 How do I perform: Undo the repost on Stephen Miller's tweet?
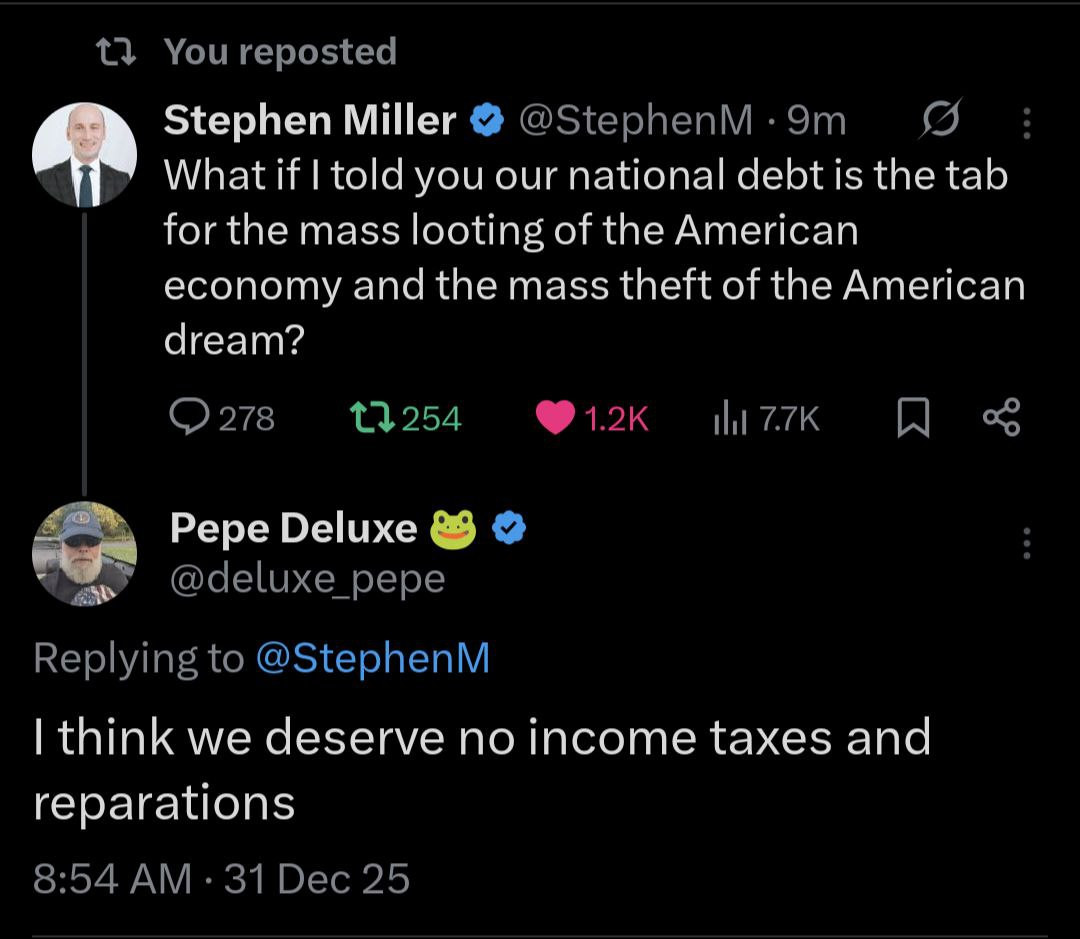[x=371, y=418]
